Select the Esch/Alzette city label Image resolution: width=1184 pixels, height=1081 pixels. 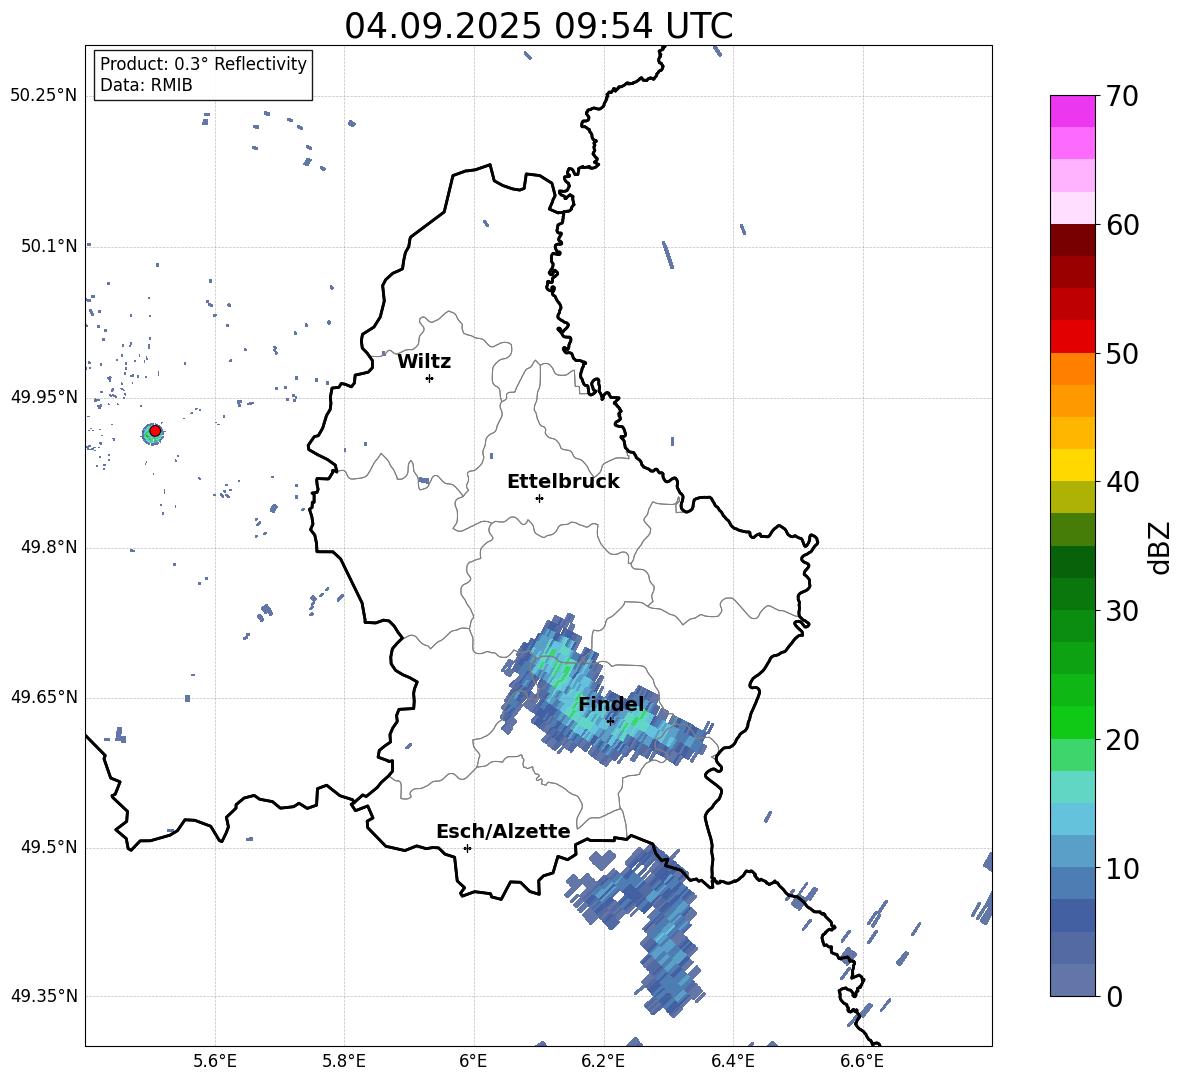click(503, 831)
